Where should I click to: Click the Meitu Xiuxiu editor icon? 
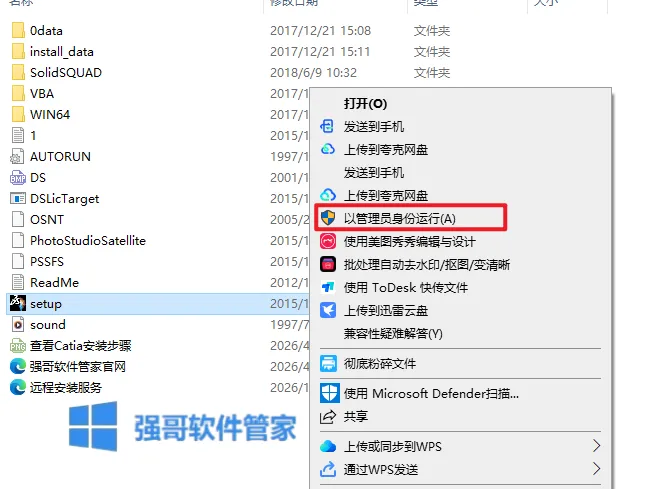point(328,241)
